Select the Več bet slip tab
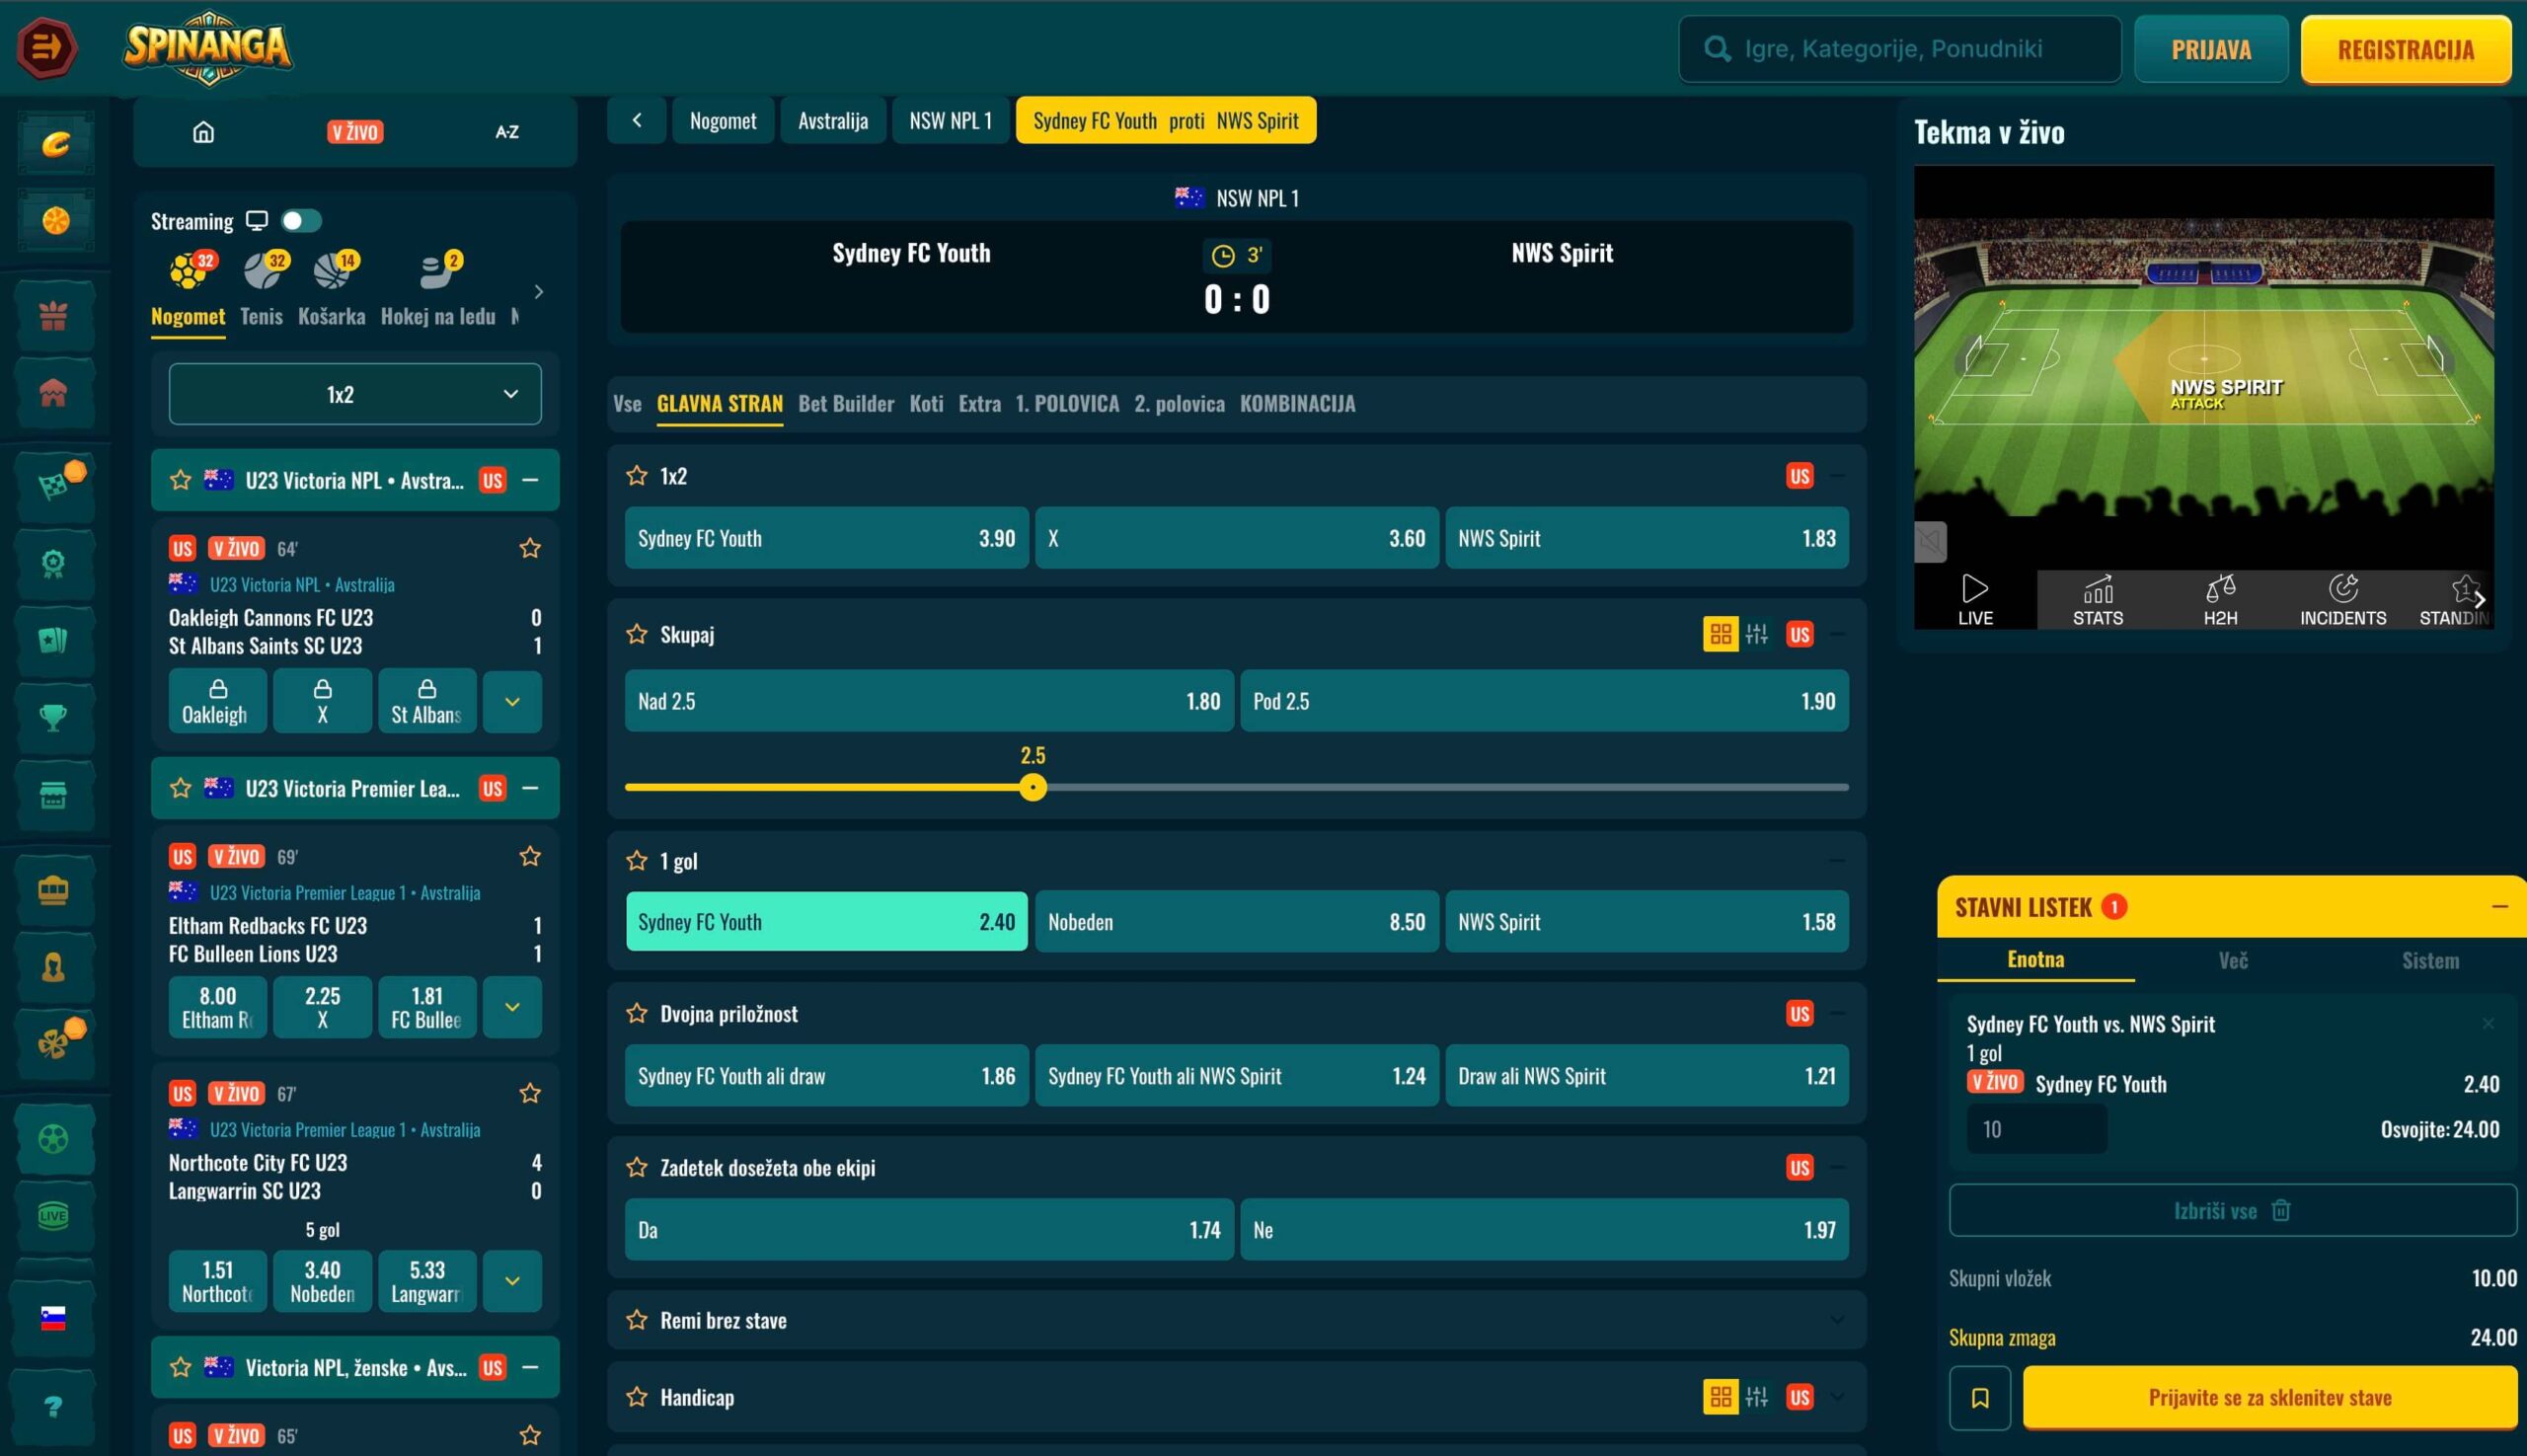This screenshot has height=1456, width=2527. coord(2233,960)
